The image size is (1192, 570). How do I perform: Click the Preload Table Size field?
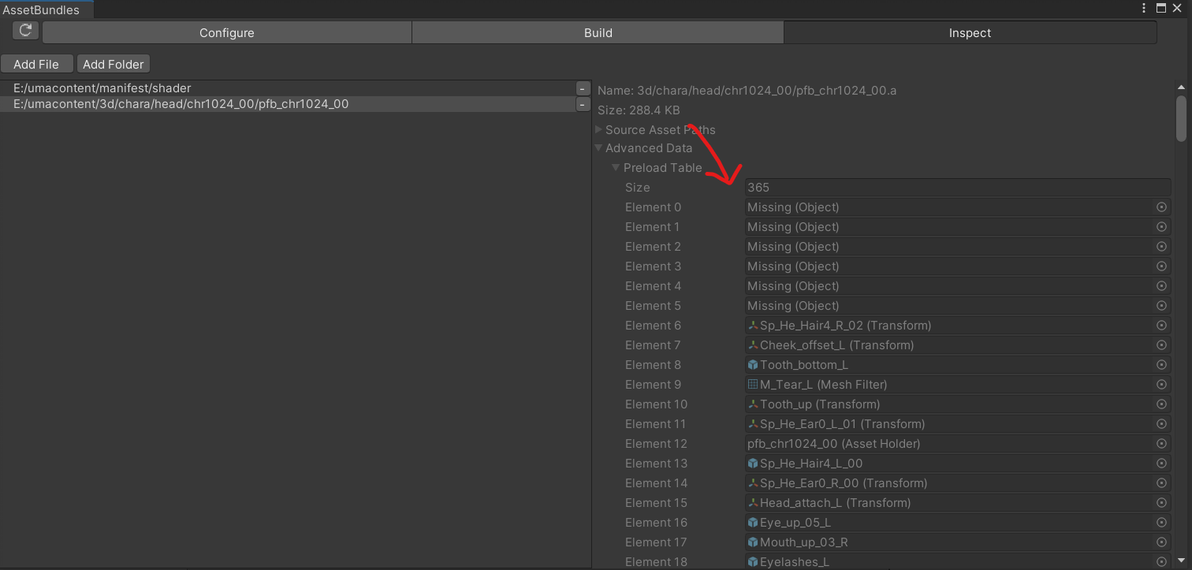click(x=957, y=187)
